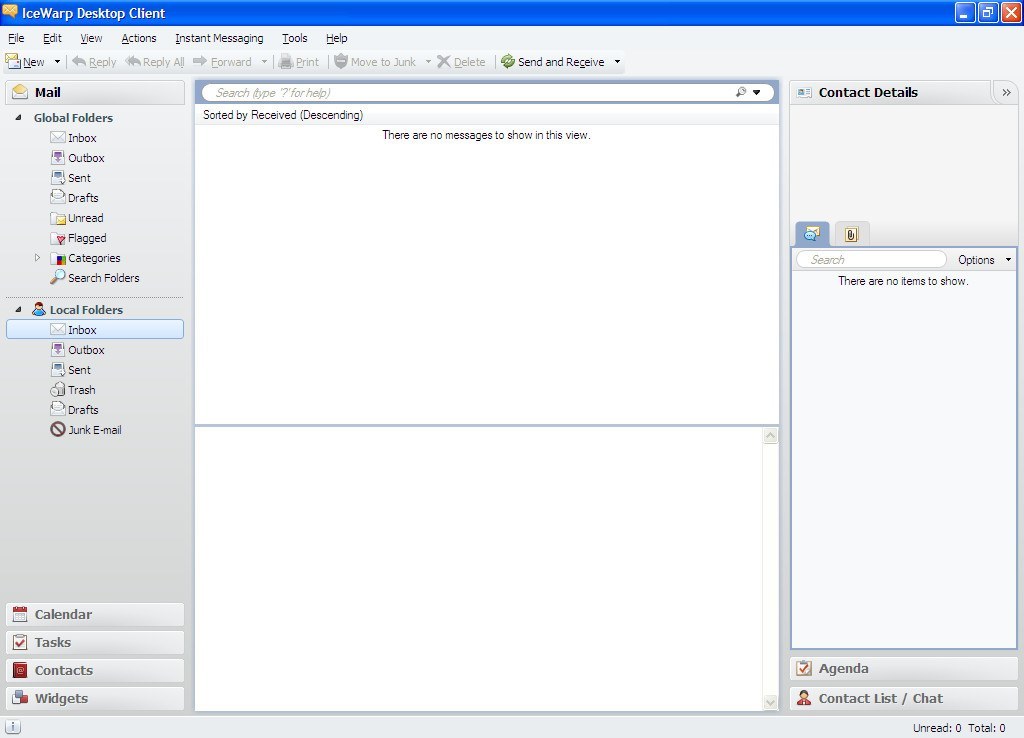The image size is (1024, 738).
Task: Click Move to Junk in toolbar
Action: tap(375, 62)
